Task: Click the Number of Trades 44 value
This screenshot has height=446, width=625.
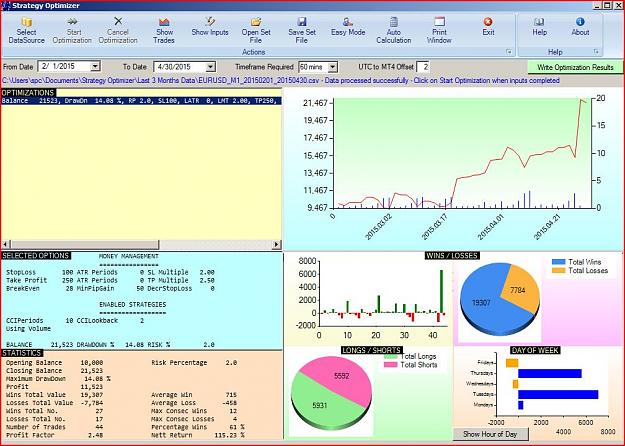Action: [99, 427]
